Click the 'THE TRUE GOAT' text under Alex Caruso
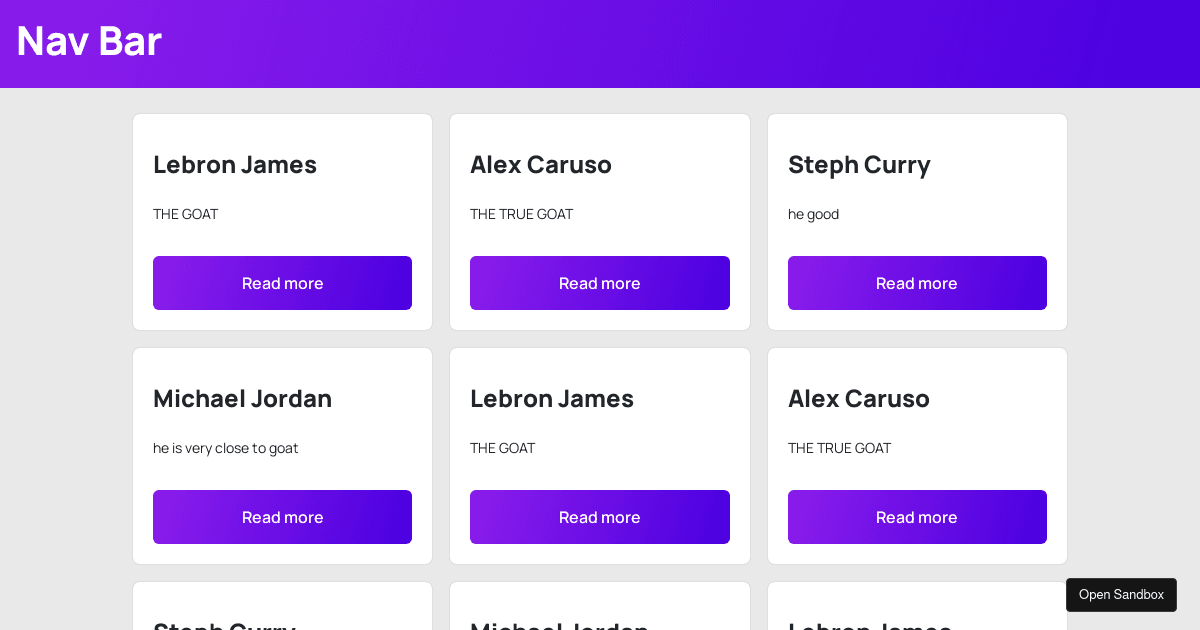1200x630 pixels. [x=521, y=214]
